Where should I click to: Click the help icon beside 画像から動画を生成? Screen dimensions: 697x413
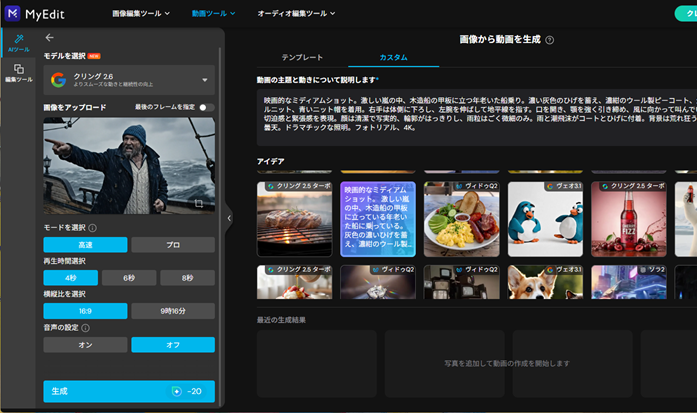(550, 39)
